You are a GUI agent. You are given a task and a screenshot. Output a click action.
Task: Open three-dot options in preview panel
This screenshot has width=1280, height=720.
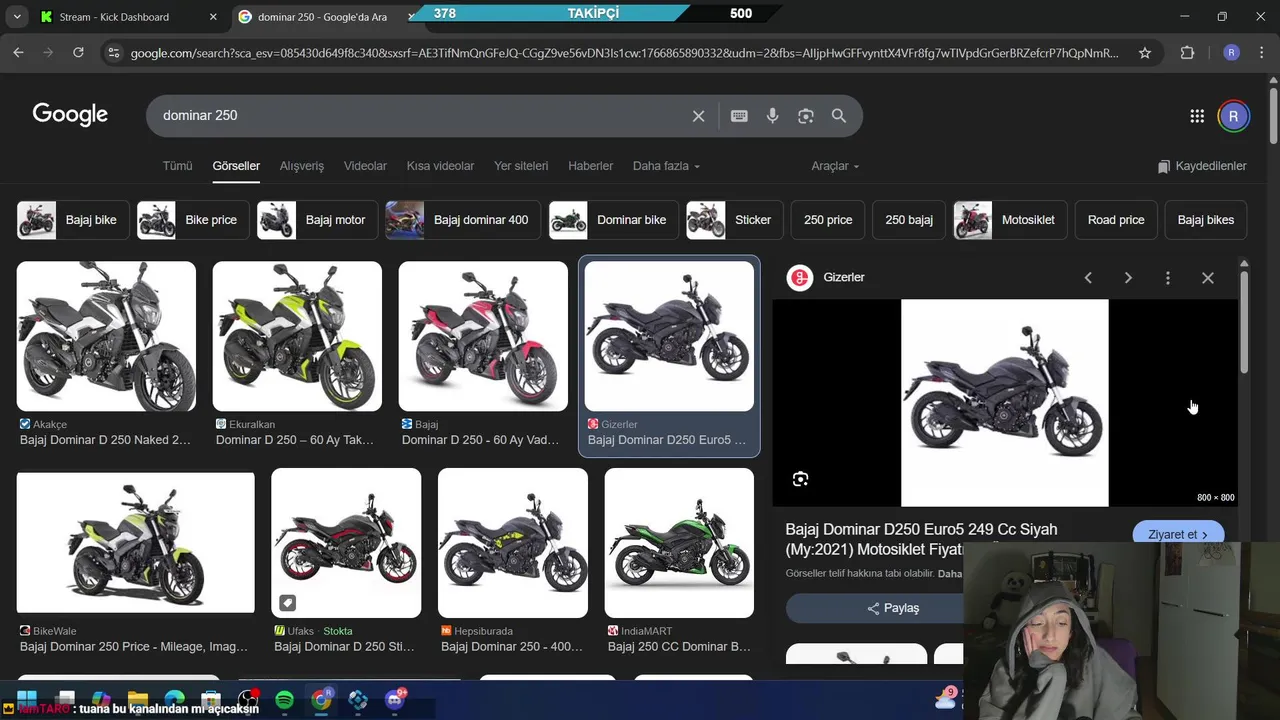[x=1167, y=278]
